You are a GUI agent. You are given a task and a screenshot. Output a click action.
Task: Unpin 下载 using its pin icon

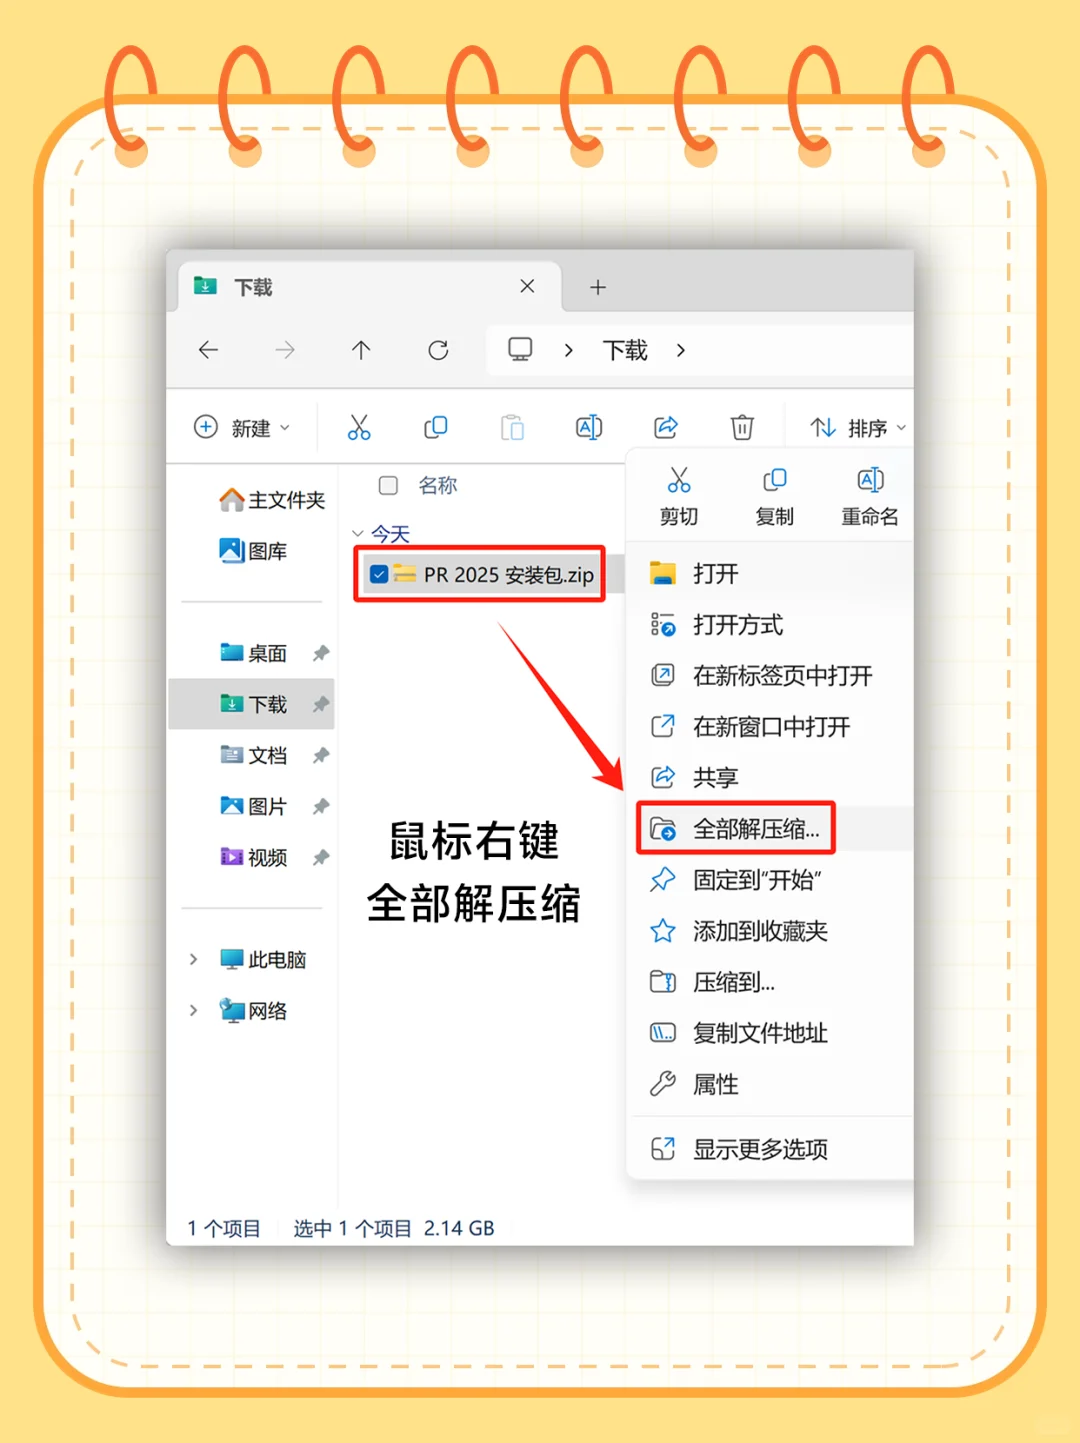[x=321, y=704]
